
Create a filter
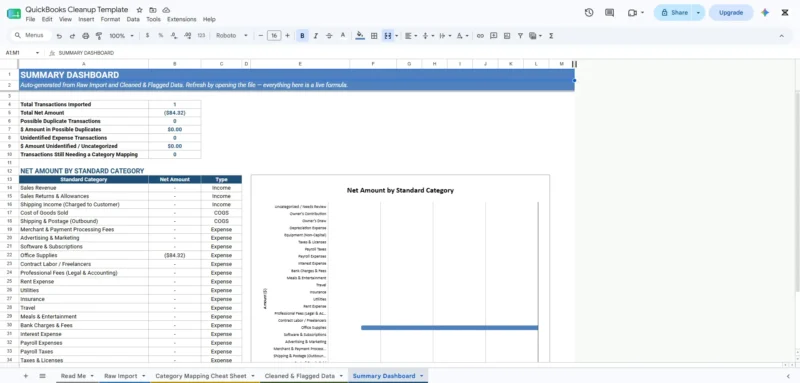(x=520, y=36)
